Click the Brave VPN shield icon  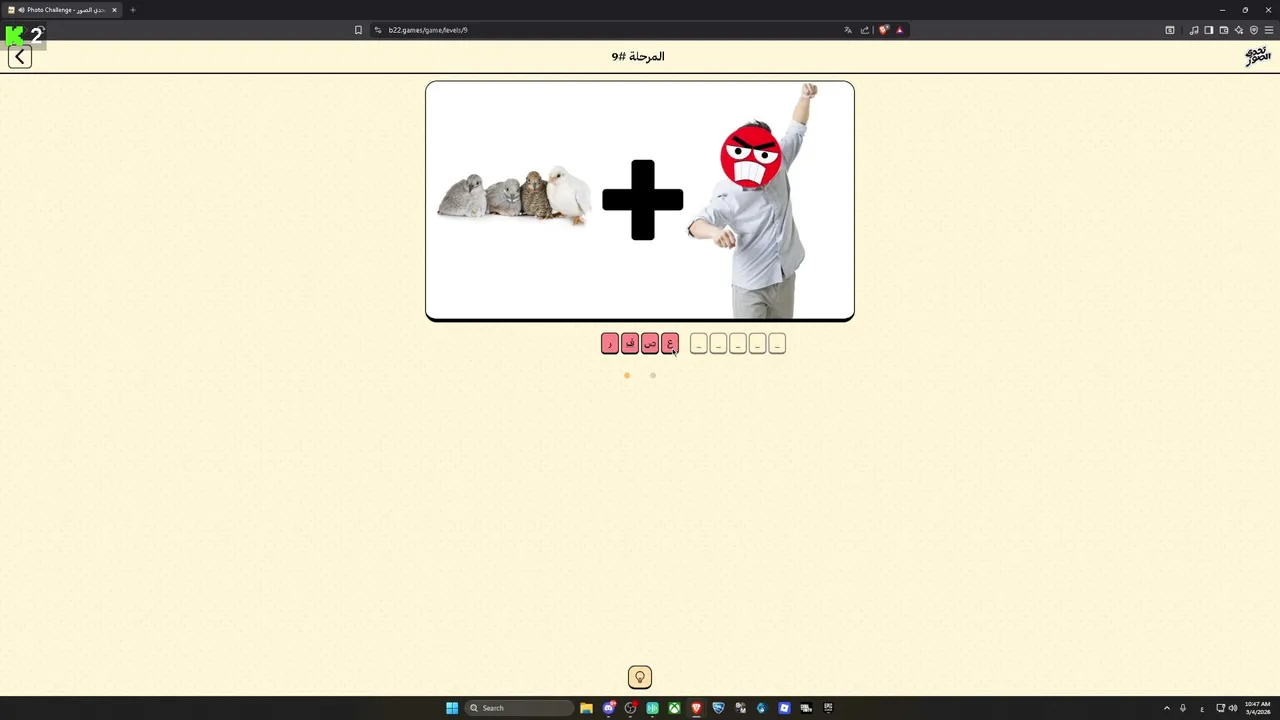click(1254, 30)
